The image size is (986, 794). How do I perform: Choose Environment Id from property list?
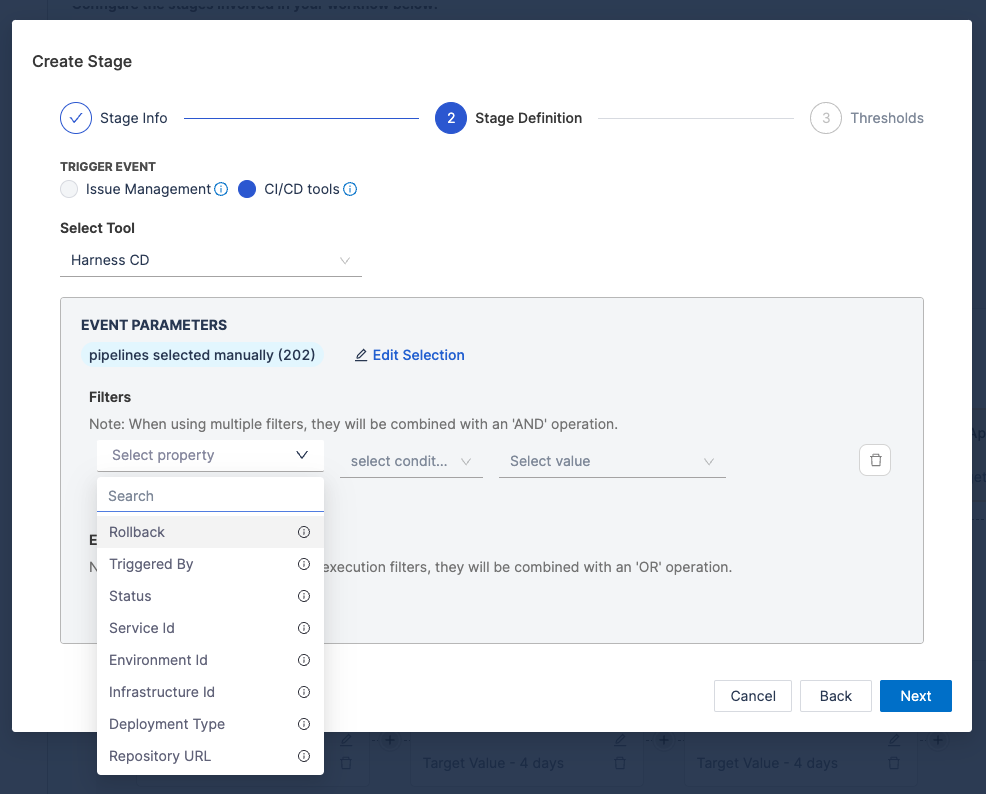pyautogui.click(x=158, y=660)
